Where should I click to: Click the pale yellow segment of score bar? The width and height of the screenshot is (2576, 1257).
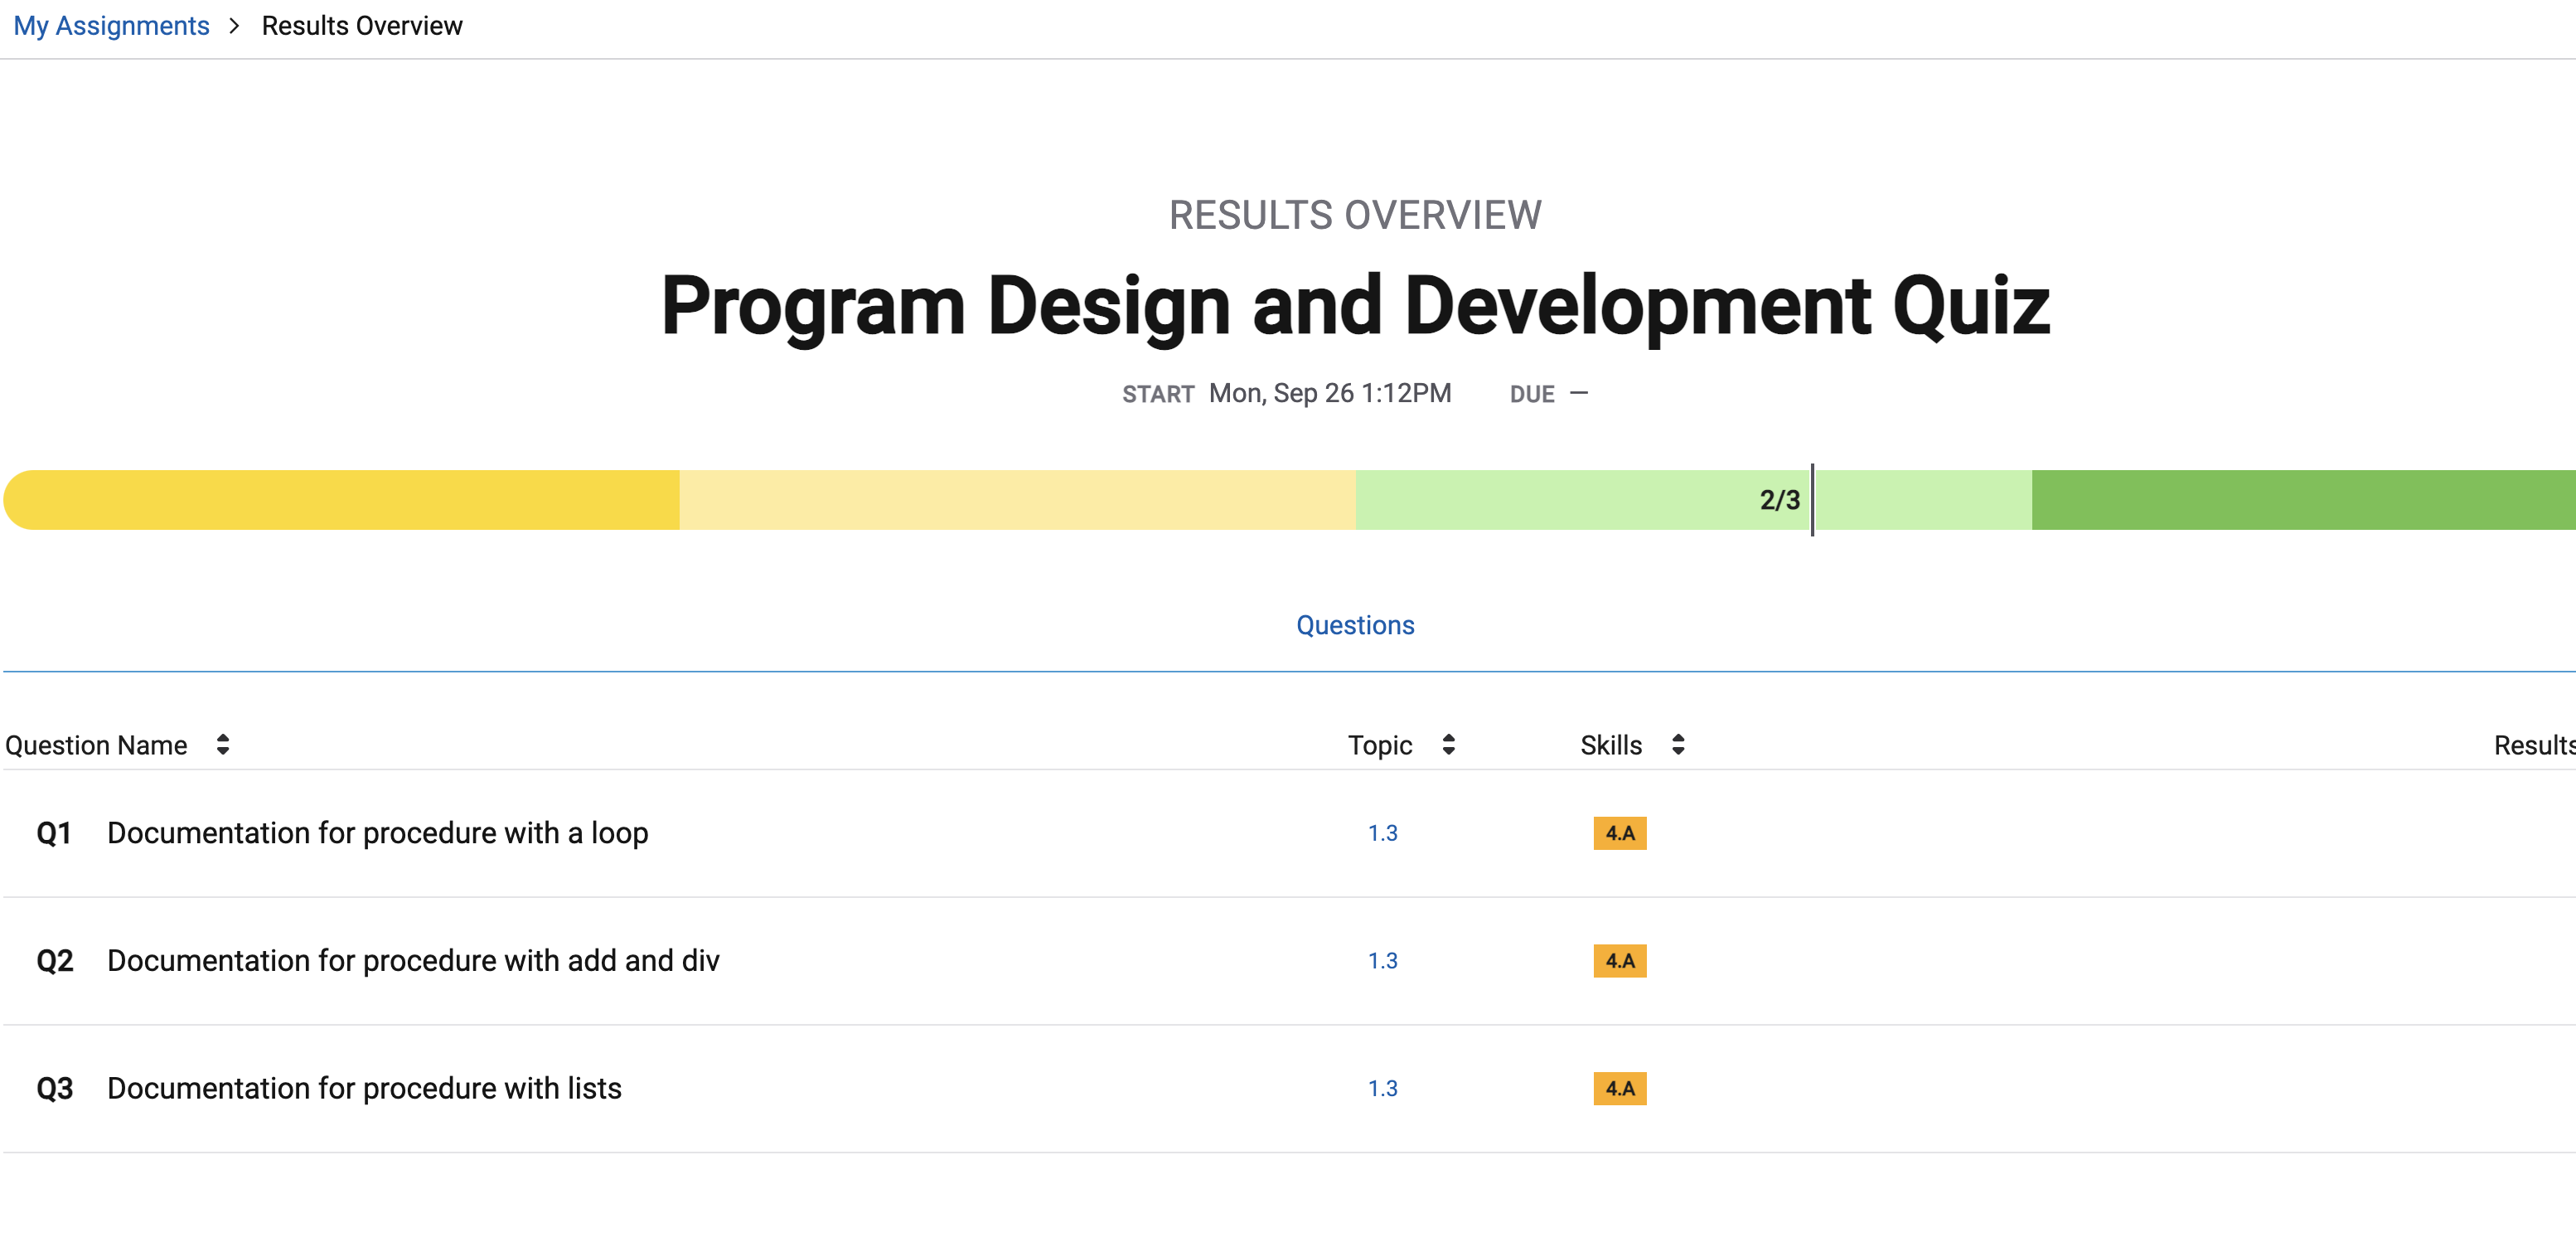pos(1017,500)
